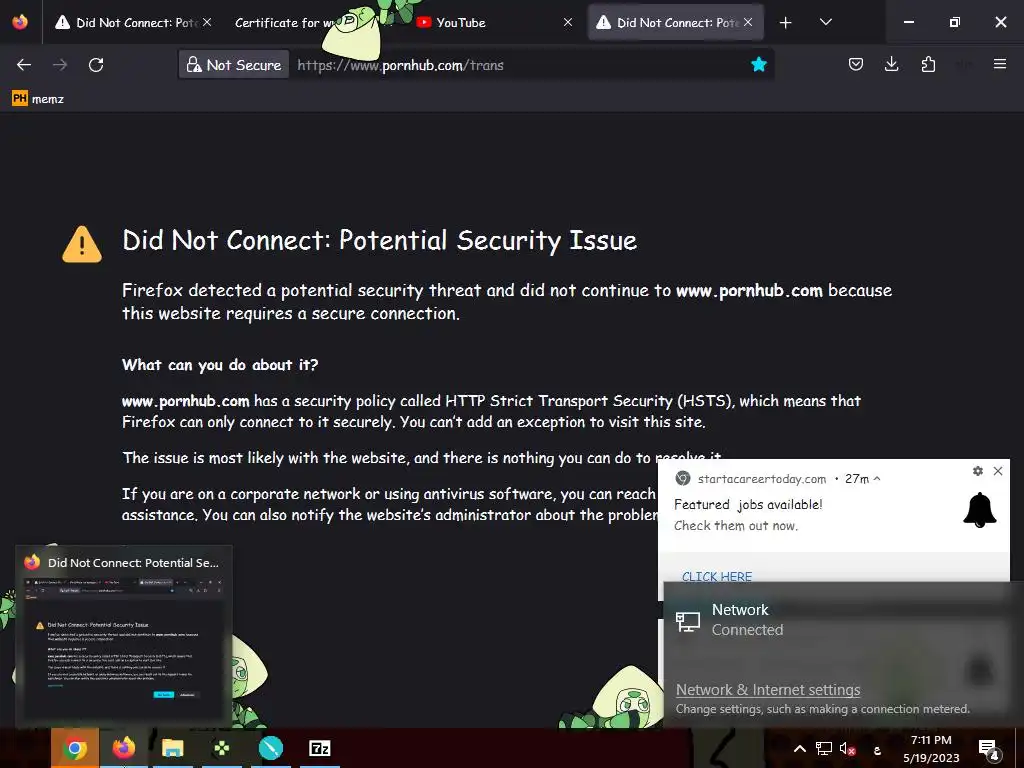Click the notification bell image

[x=980, y=510]
